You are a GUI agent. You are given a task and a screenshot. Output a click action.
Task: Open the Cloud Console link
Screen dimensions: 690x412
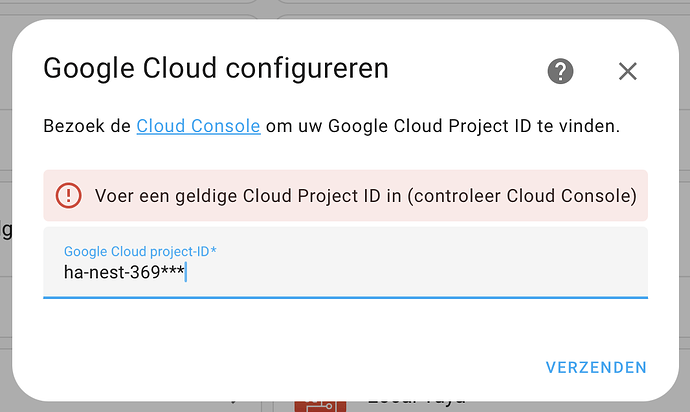(198, 126)
